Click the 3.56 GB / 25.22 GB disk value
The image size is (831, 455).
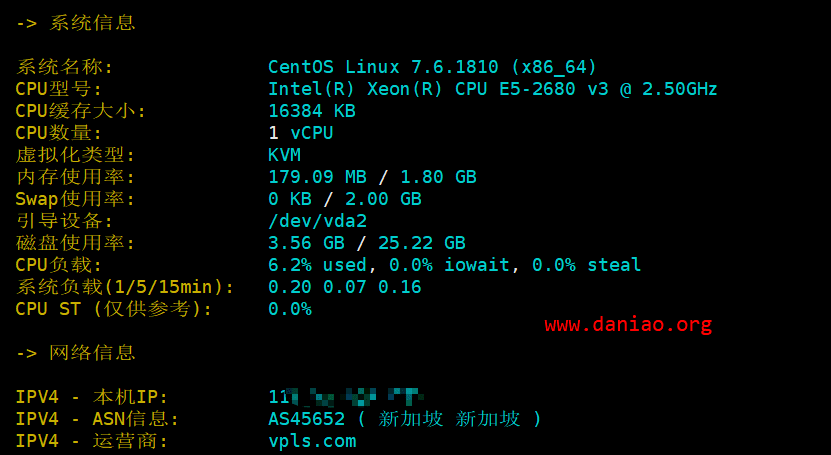point(367,243)
